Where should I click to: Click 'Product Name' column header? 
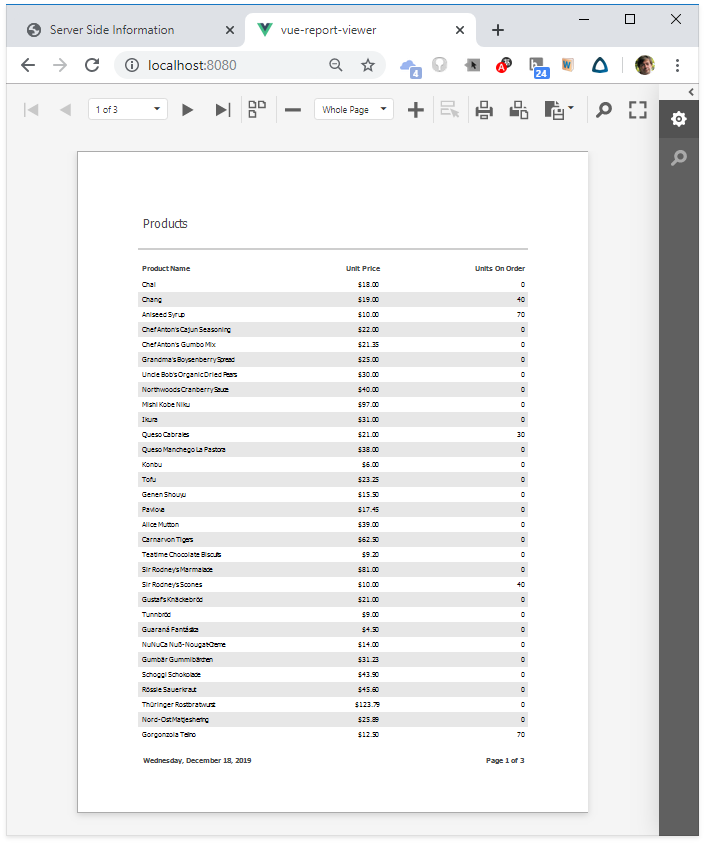(x=166, y=269)
